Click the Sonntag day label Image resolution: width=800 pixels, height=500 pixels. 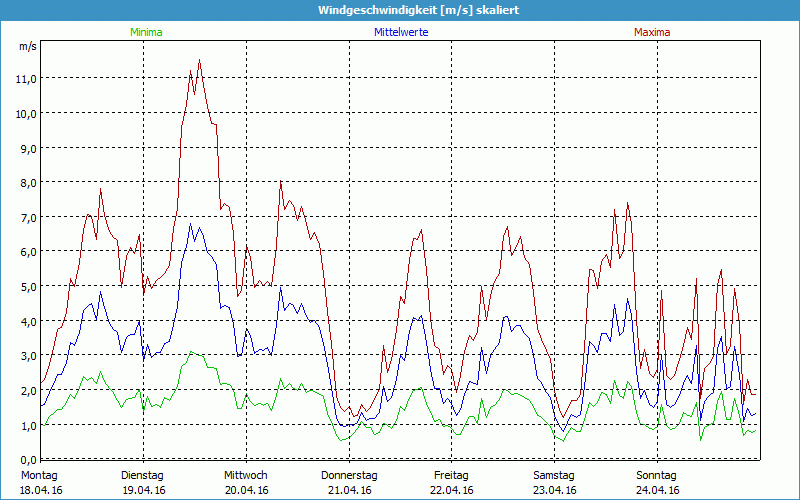pos(657,476)
